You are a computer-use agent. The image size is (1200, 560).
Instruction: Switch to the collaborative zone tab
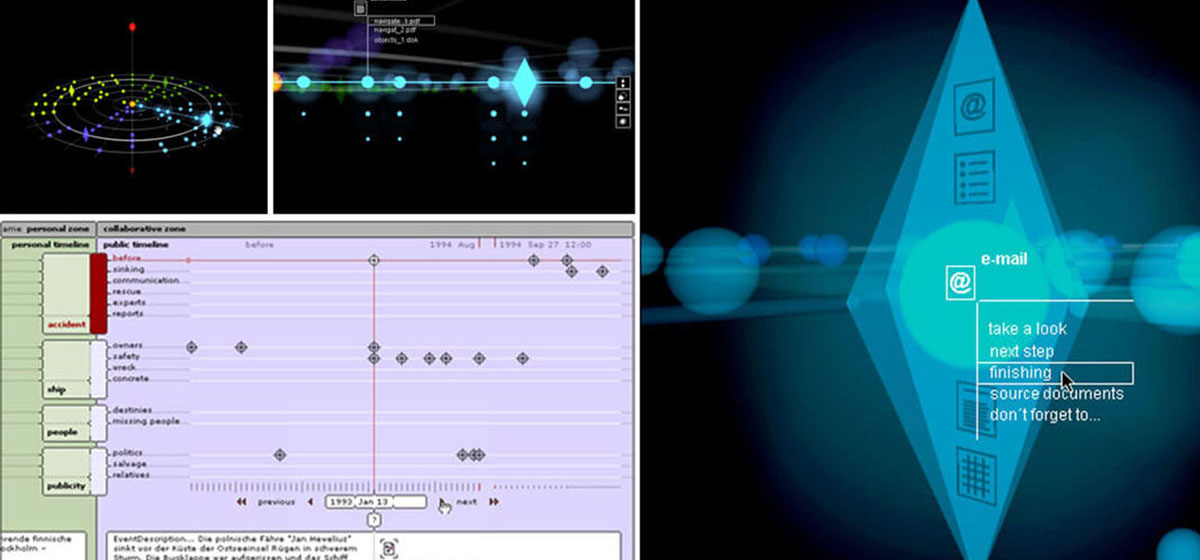click(x=144, y=229)
